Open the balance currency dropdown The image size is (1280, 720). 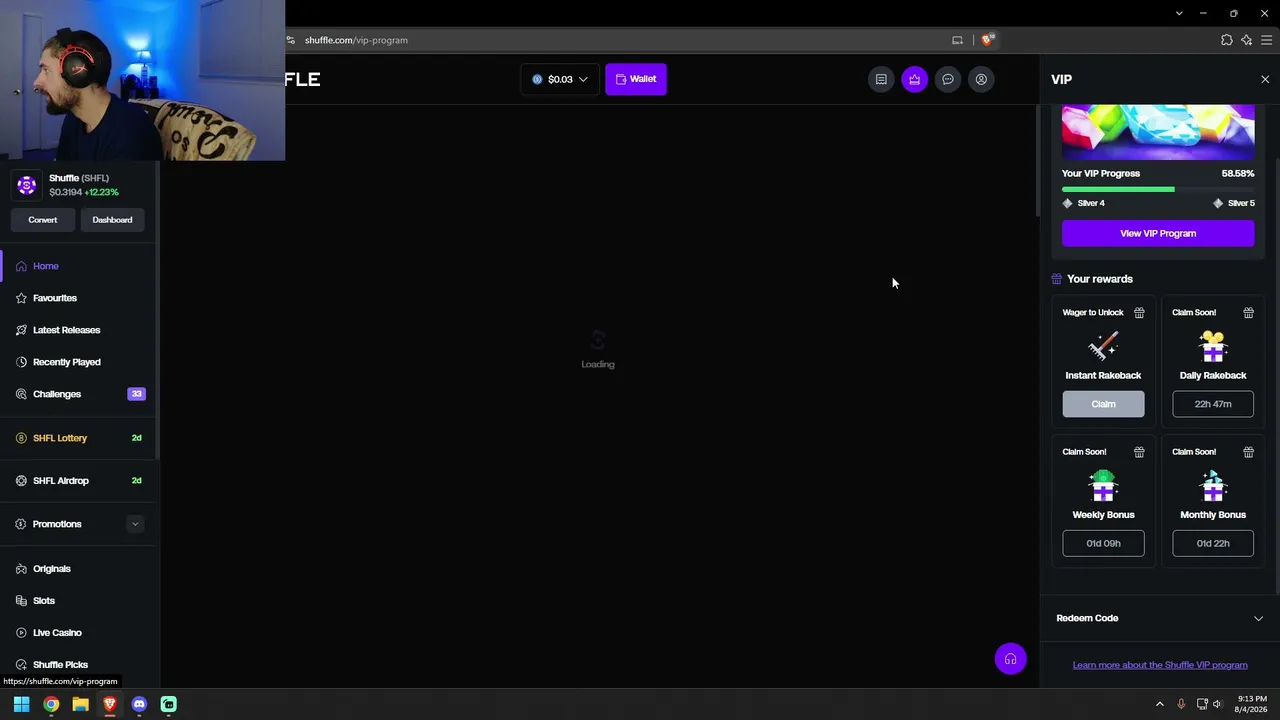click(560, 79)
